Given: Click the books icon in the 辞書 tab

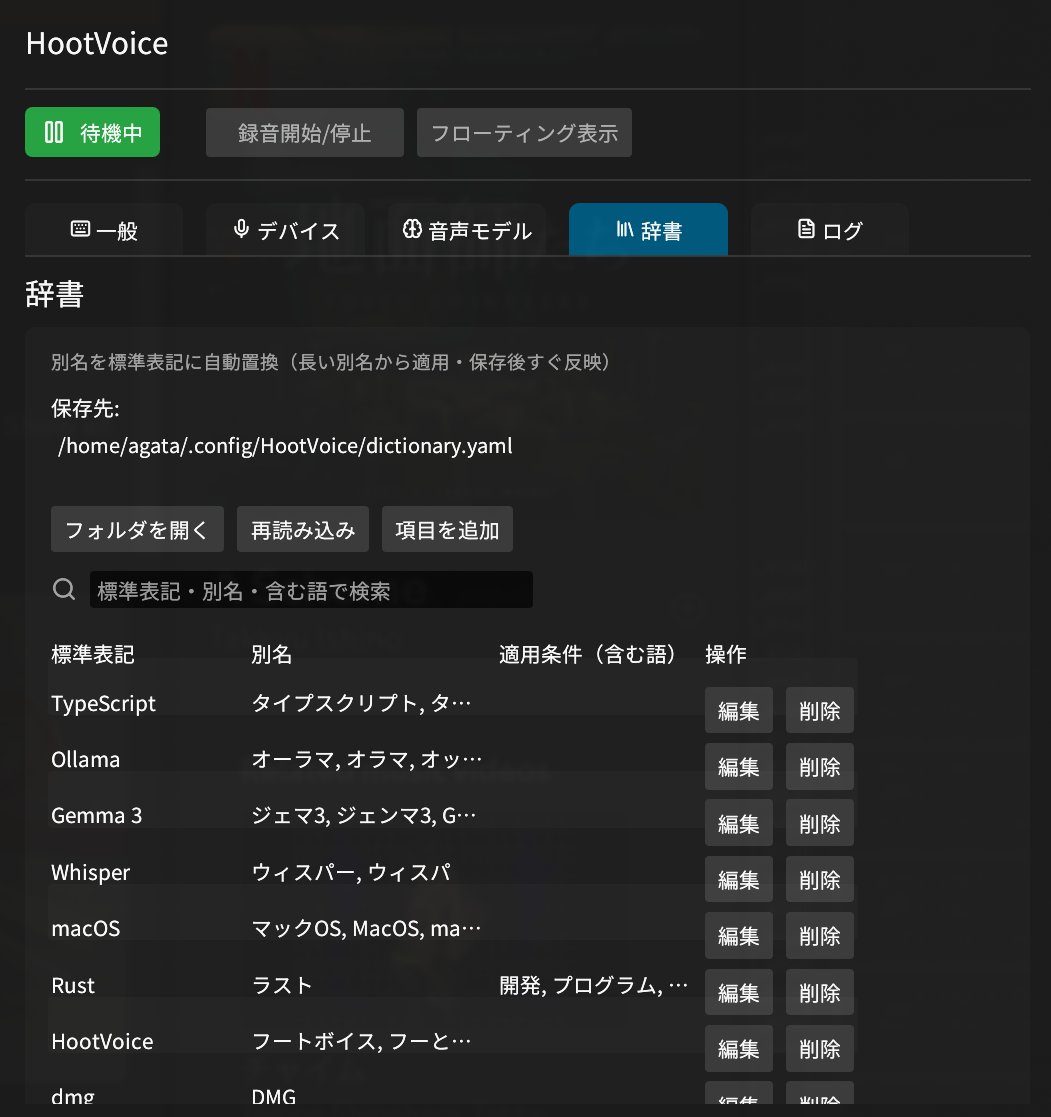Looking at the screenshot, I should (x=624, y=229).
